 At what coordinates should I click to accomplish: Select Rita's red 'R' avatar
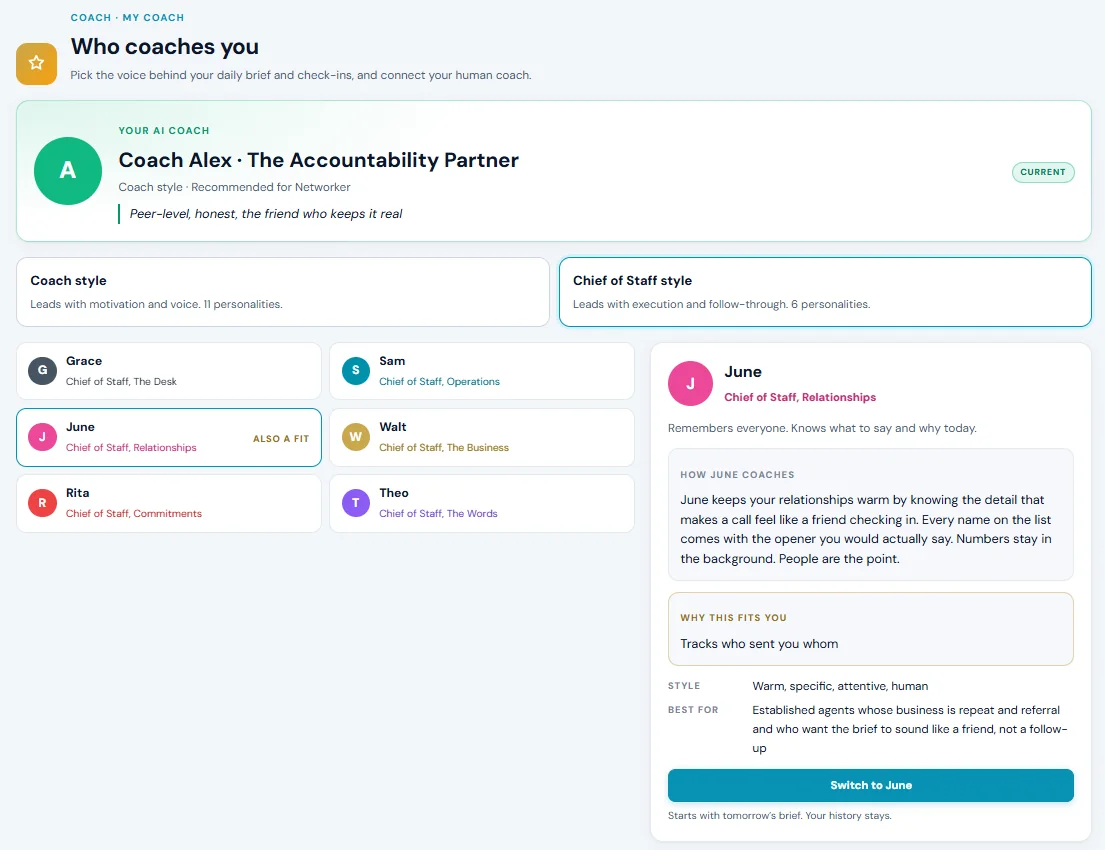pyautogui.click(x=42, y=503)
